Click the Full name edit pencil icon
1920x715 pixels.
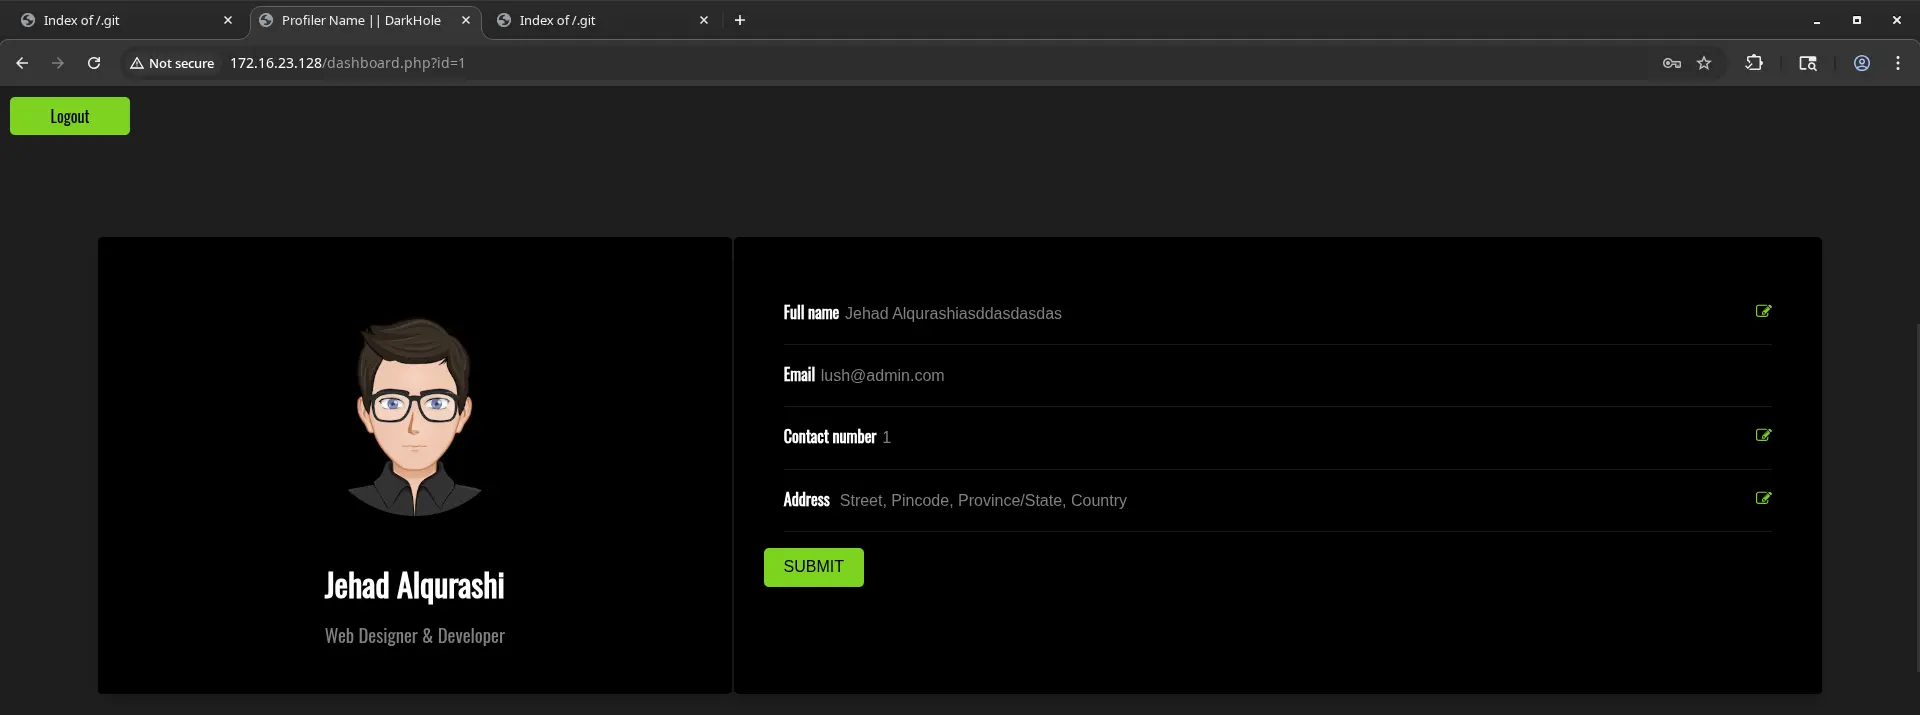coord(1763,311)
